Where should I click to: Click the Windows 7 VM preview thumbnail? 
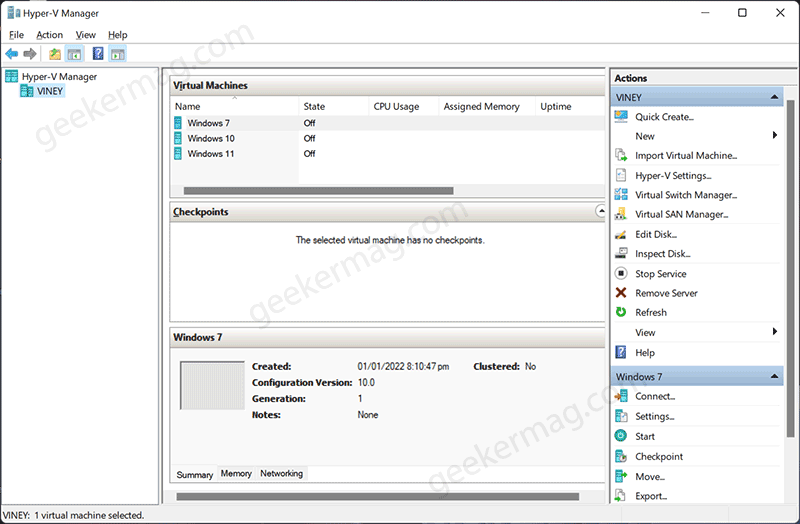(x=212, y=385)
